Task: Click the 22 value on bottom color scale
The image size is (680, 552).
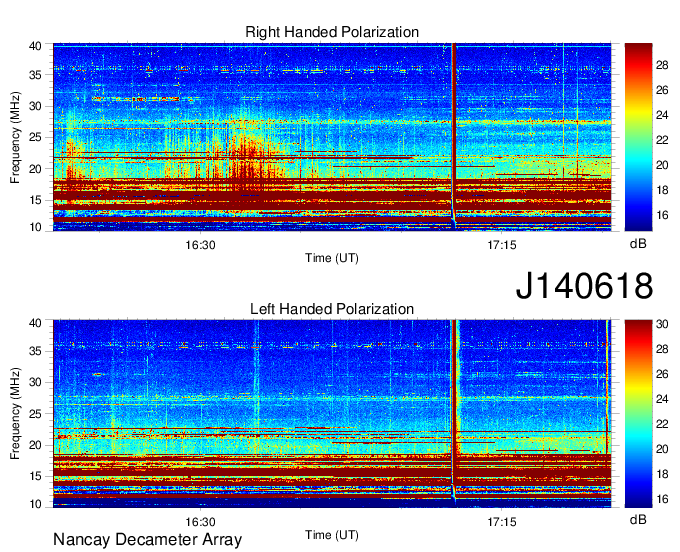Action: point(662,424)
